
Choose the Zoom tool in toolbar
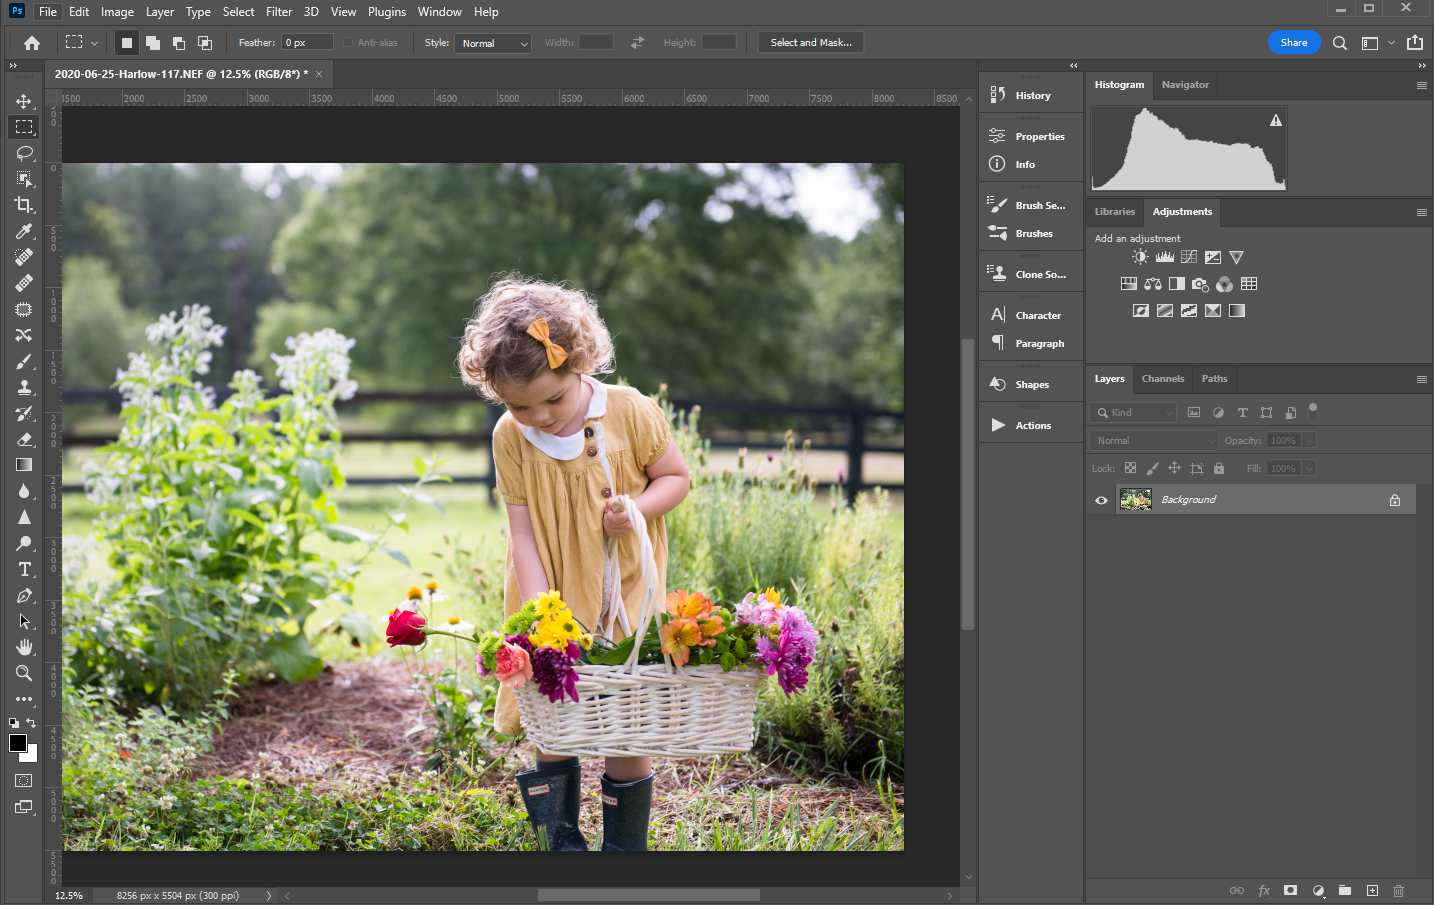[24, 673]
